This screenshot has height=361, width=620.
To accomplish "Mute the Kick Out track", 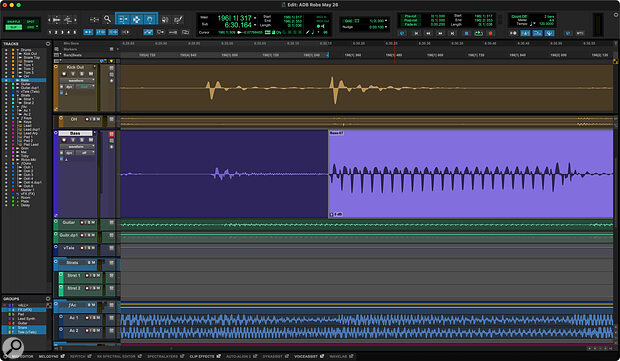I will click(x=91, y=74).
